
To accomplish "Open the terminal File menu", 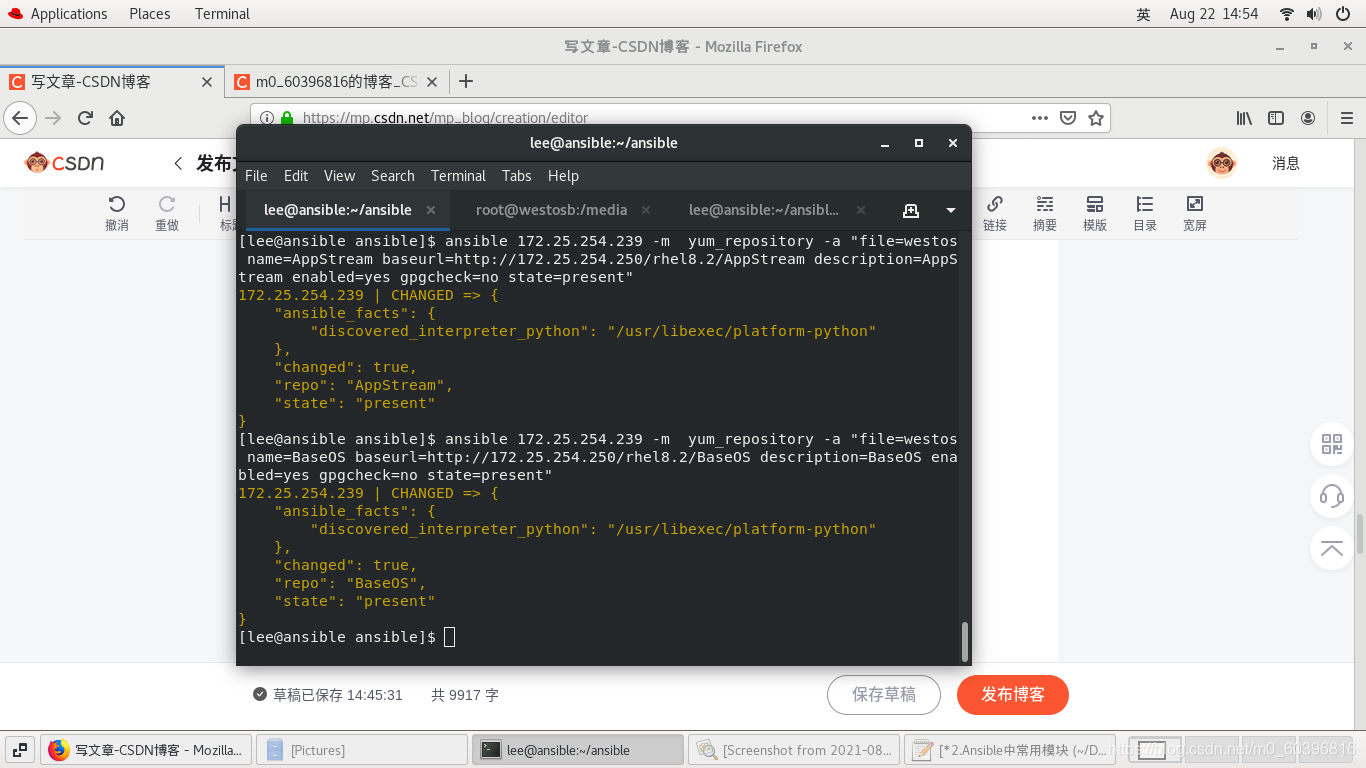I will click(256, 175).
